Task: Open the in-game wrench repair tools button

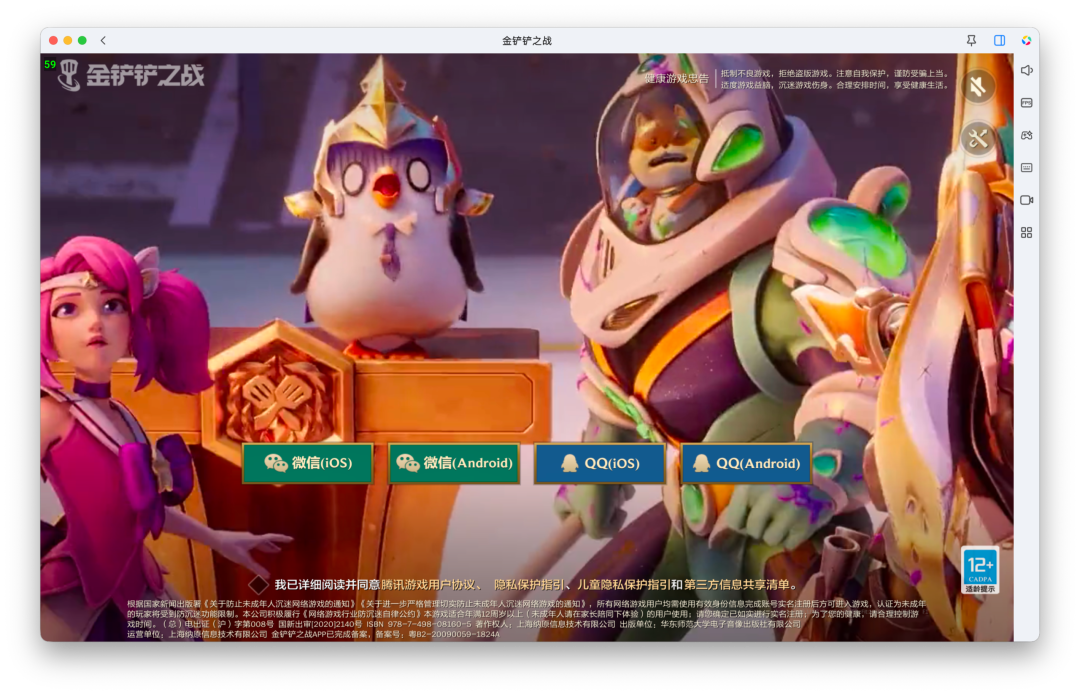Action: (x=977, y=139)
